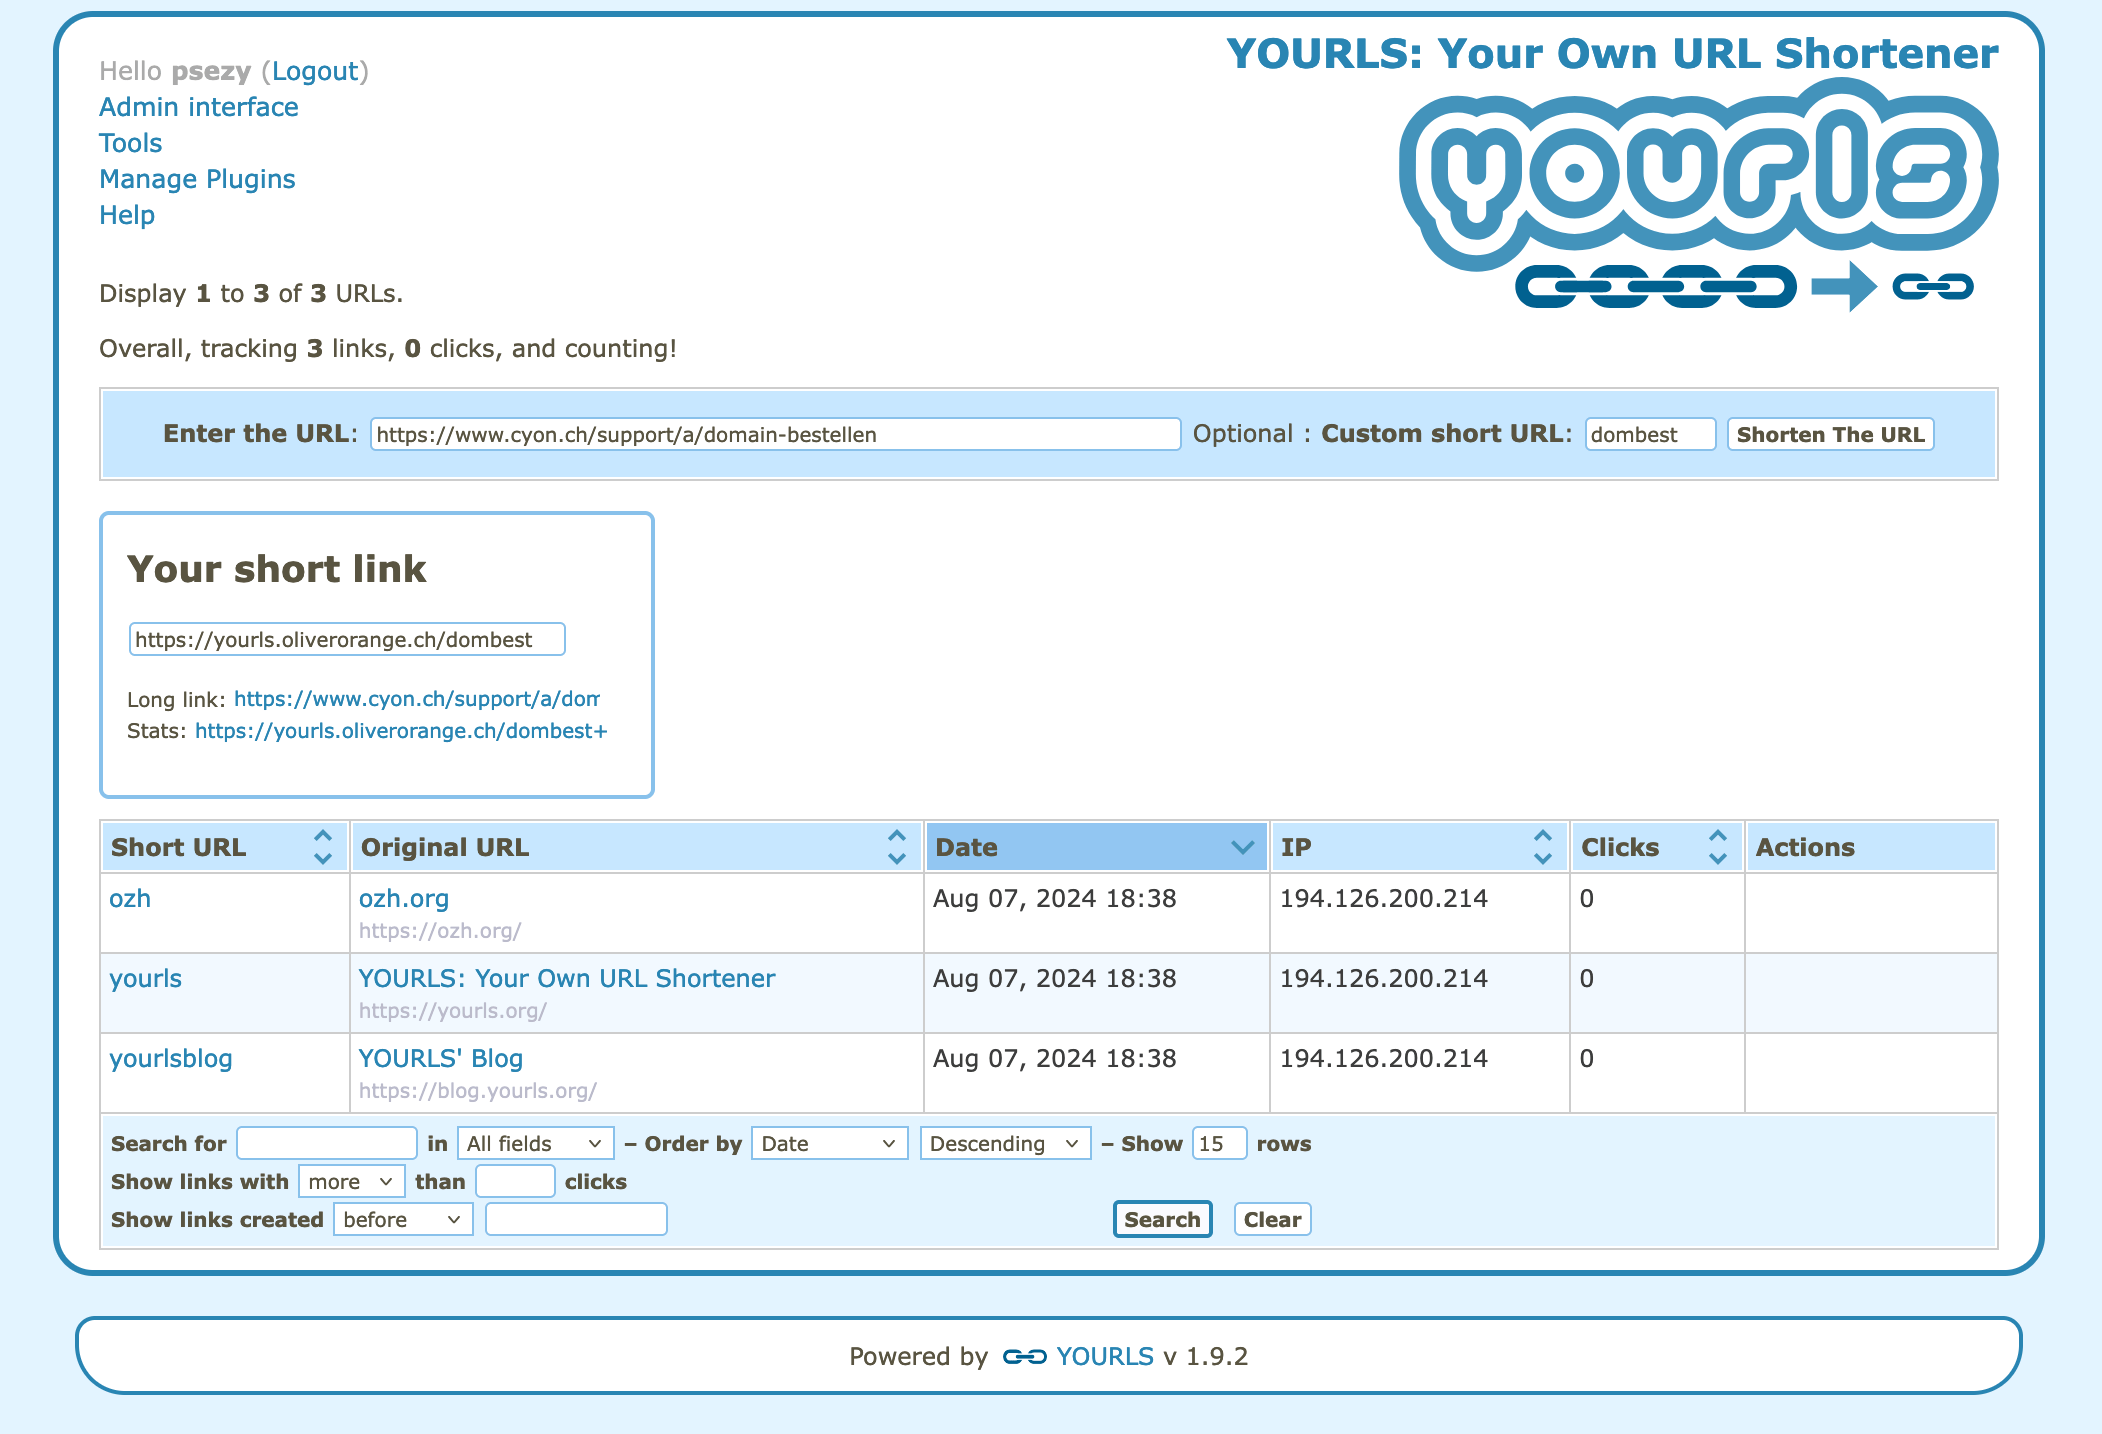Click Shorten The URL button
Image resolution: width=2102 pixels, height=1434 pixels.
1830,434
